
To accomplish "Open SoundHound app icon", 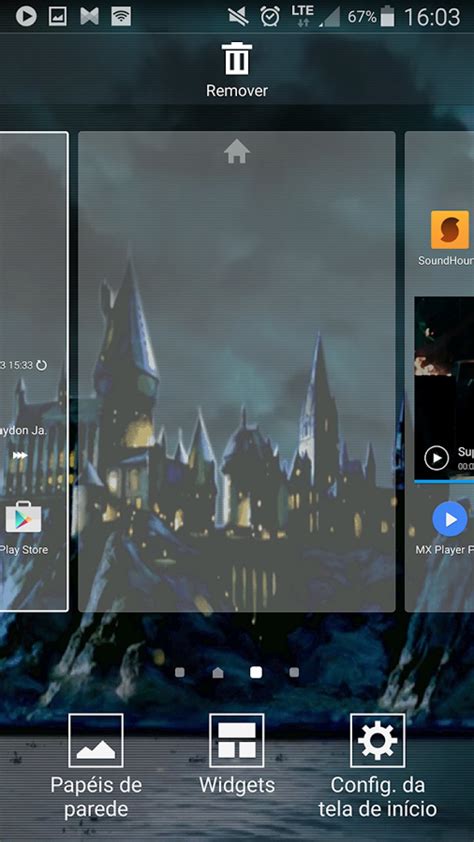I will tap(450, 230).
